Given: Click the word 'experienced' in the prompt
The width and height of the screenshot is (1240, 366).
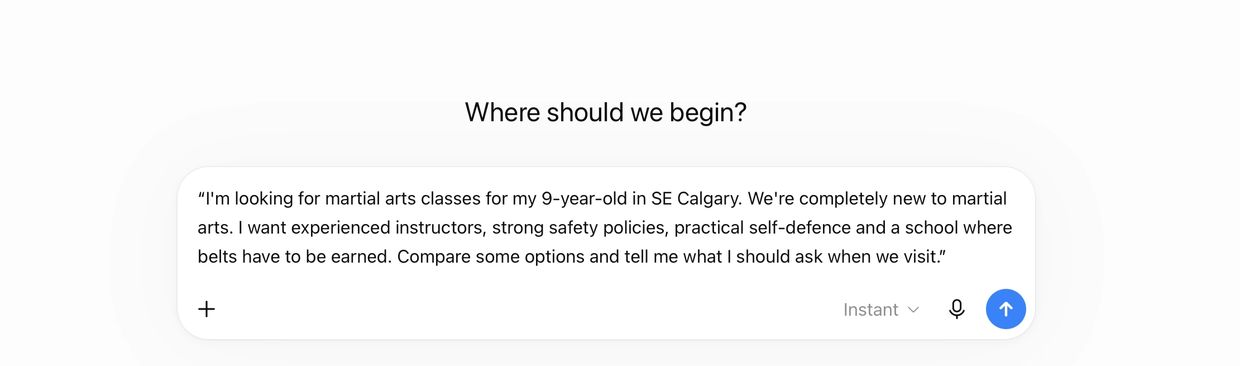Looking at the screenshot, I should coord(345,227).
